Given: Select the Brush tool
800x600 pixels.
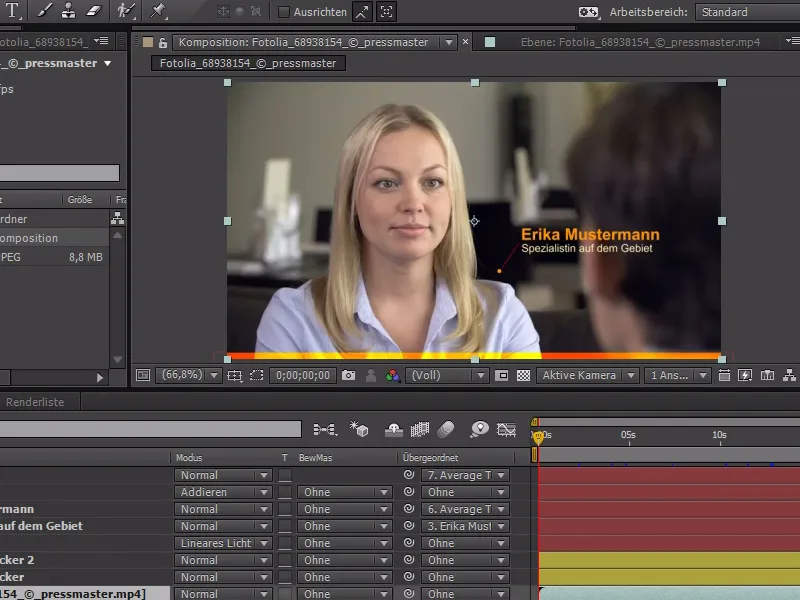Looking at the screenshot, I should click(44, 11).
